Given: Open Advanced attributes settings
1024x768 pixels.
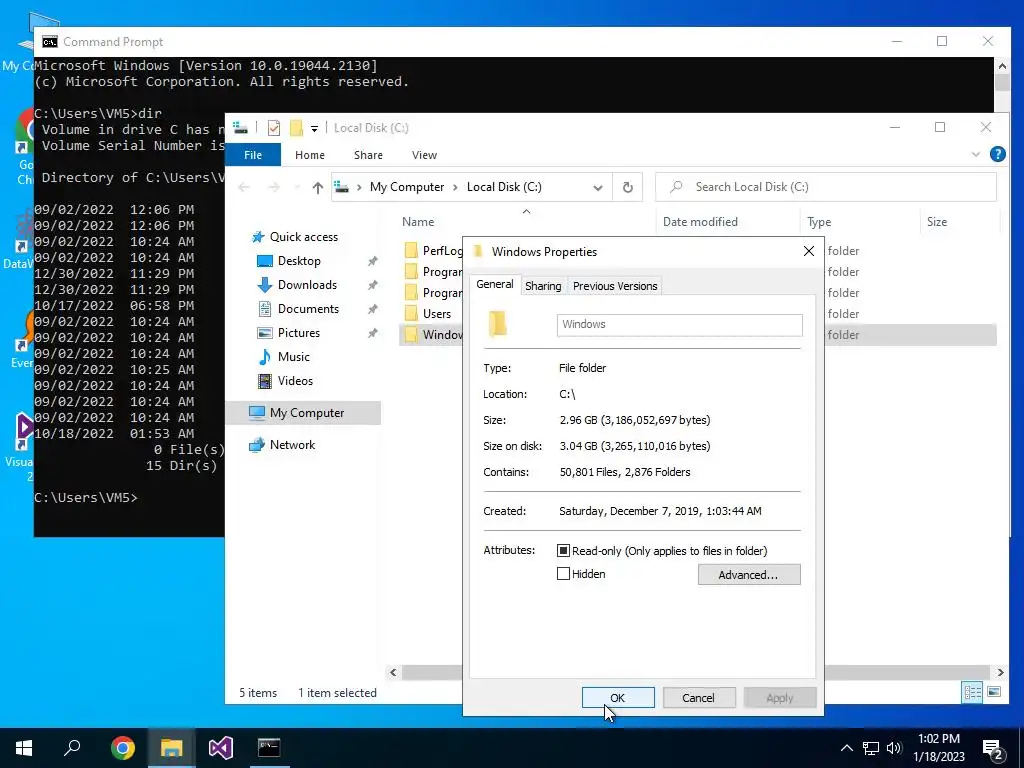Looking at the screenshot, I should [x=749, y=575].
